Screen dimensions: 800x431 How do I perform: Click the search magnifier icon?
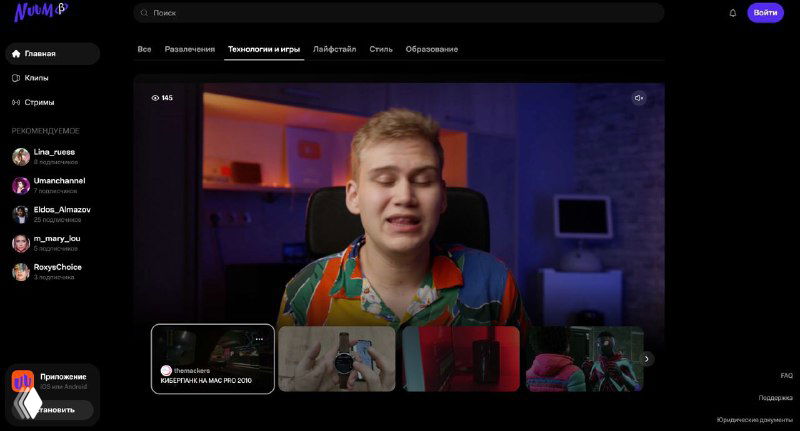tap(144, 13)
